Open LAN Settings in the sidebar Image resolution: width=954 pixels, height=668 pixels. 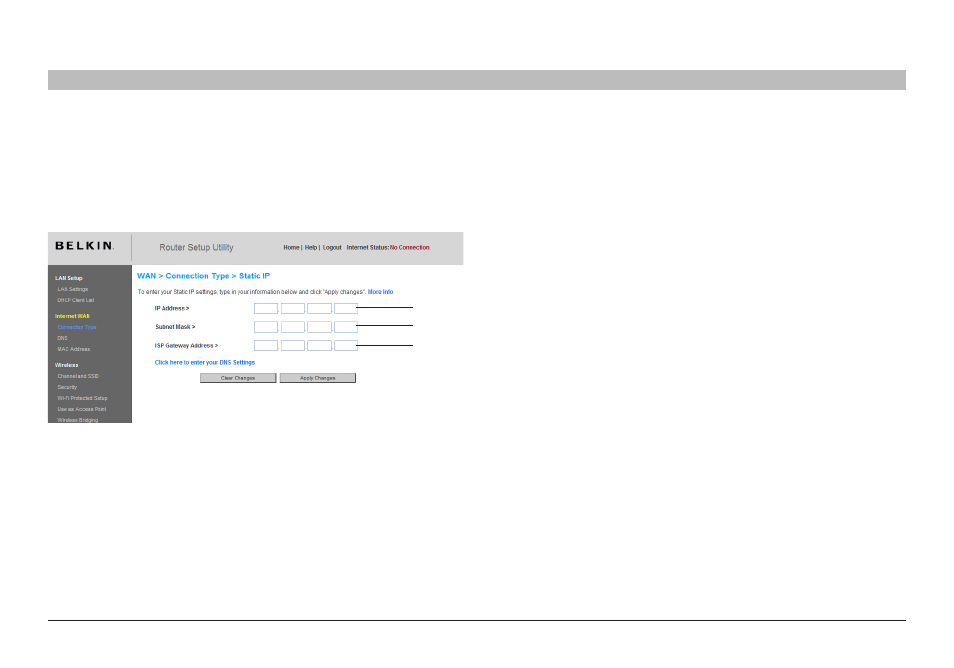[72, 289]
